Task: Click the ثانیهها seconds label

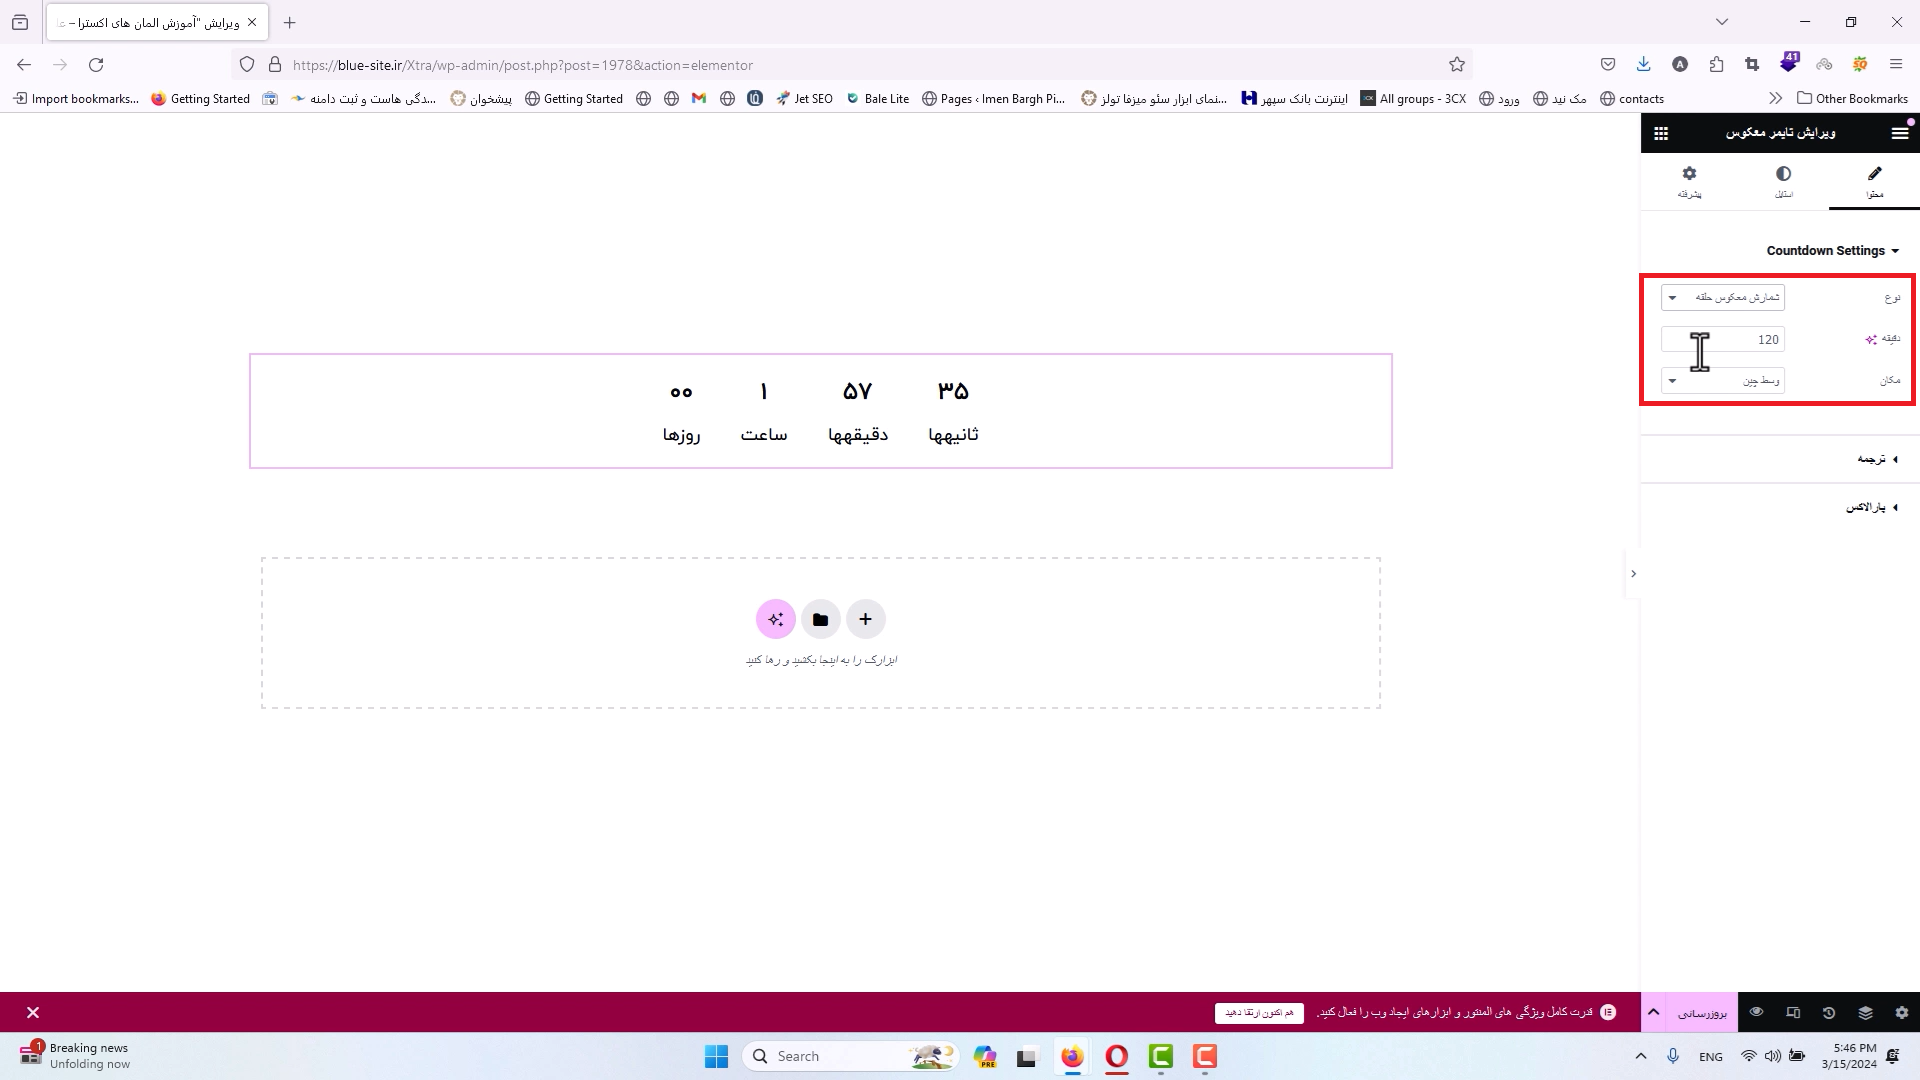Action: 953,435
